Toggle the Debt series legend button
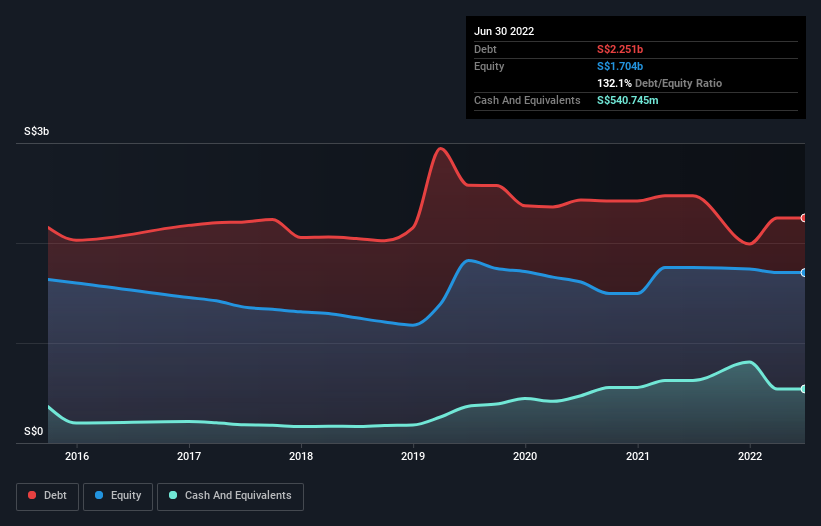 [x=48, y=496]
